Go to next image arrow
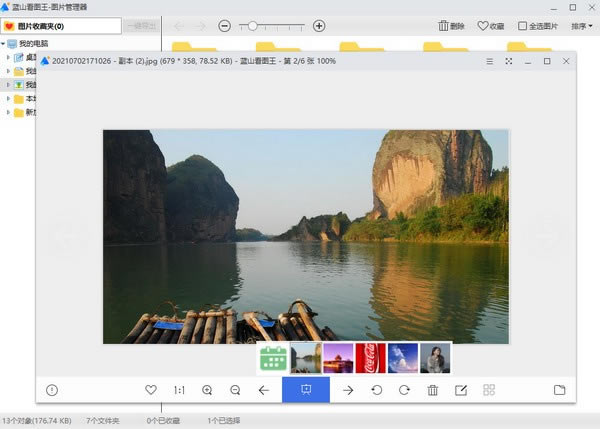Image resolution: width=600 pixels, height=429 pixels. tap(348, 390)
